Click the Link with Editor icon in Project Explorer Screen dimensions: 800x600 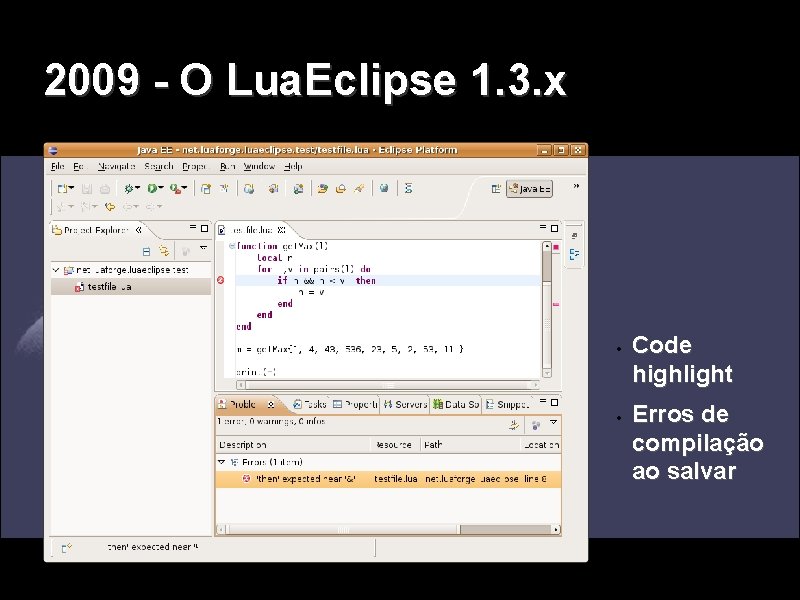164,251
